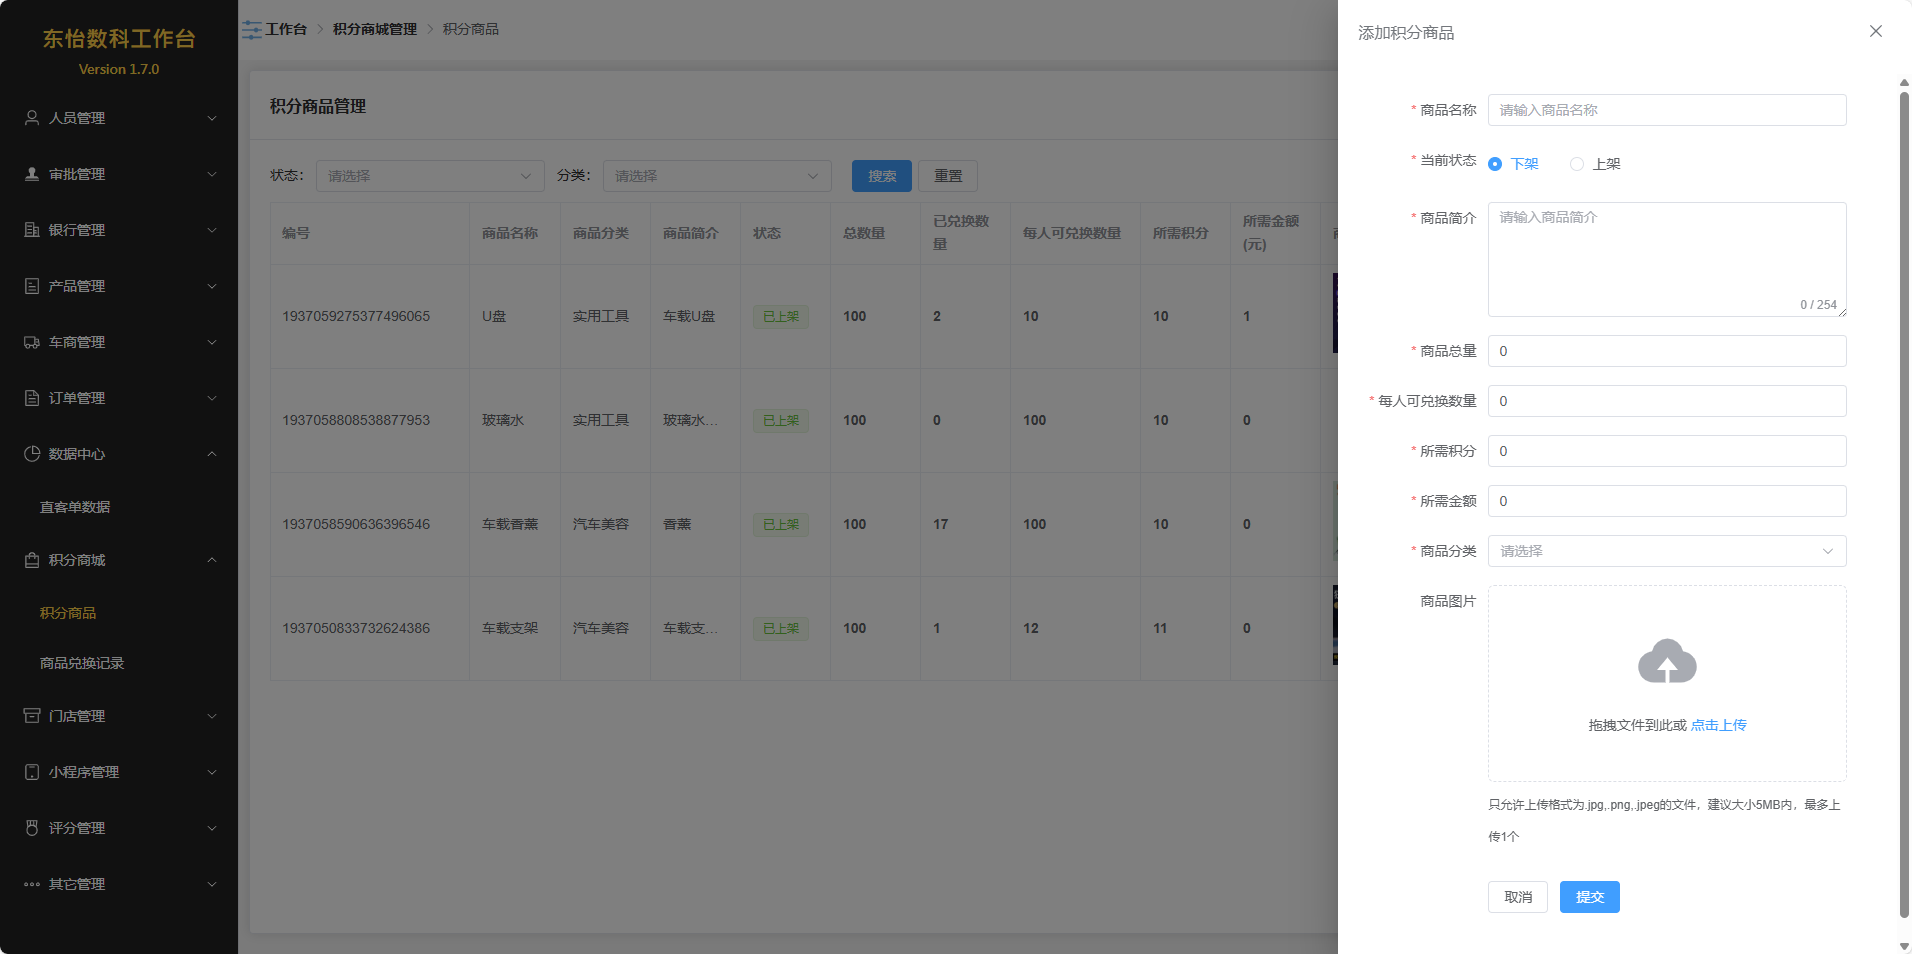Click the 人员管理 user icon in sidebar
This screenshot has height=954, width=1912.
(32, 118)
